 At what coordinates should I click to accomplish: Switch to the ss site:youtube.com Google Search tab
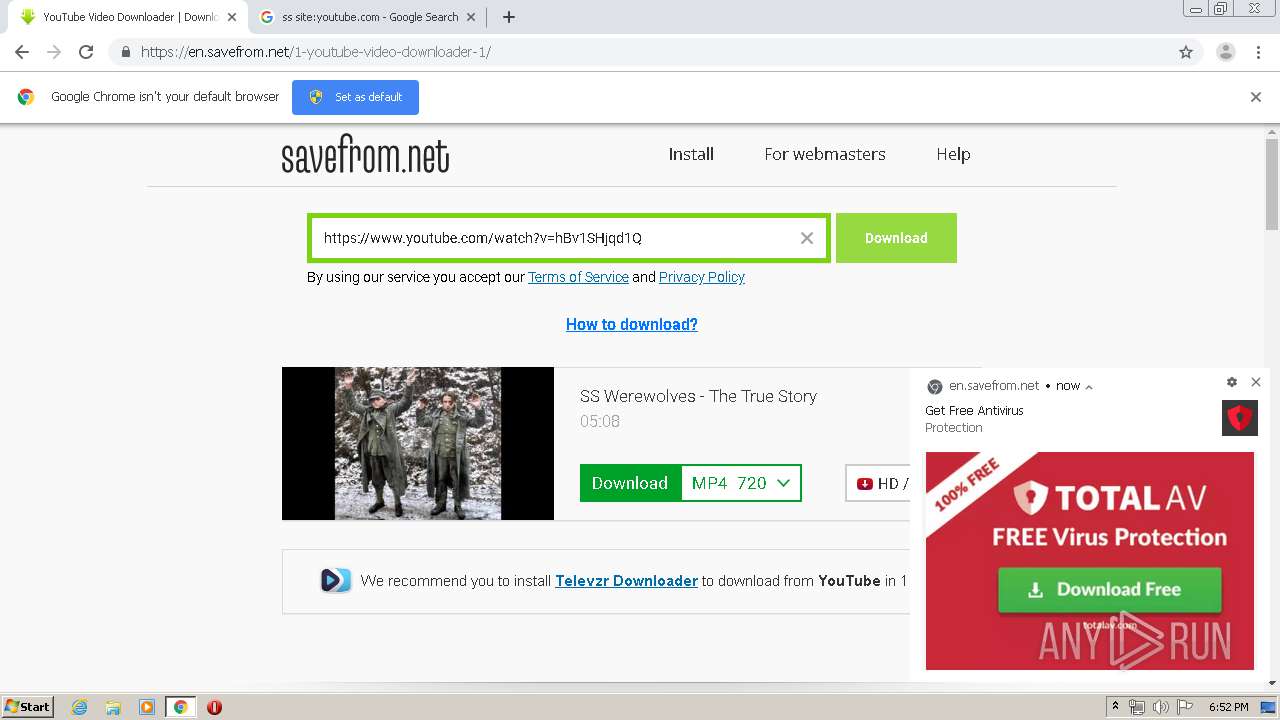click(368, 17)
